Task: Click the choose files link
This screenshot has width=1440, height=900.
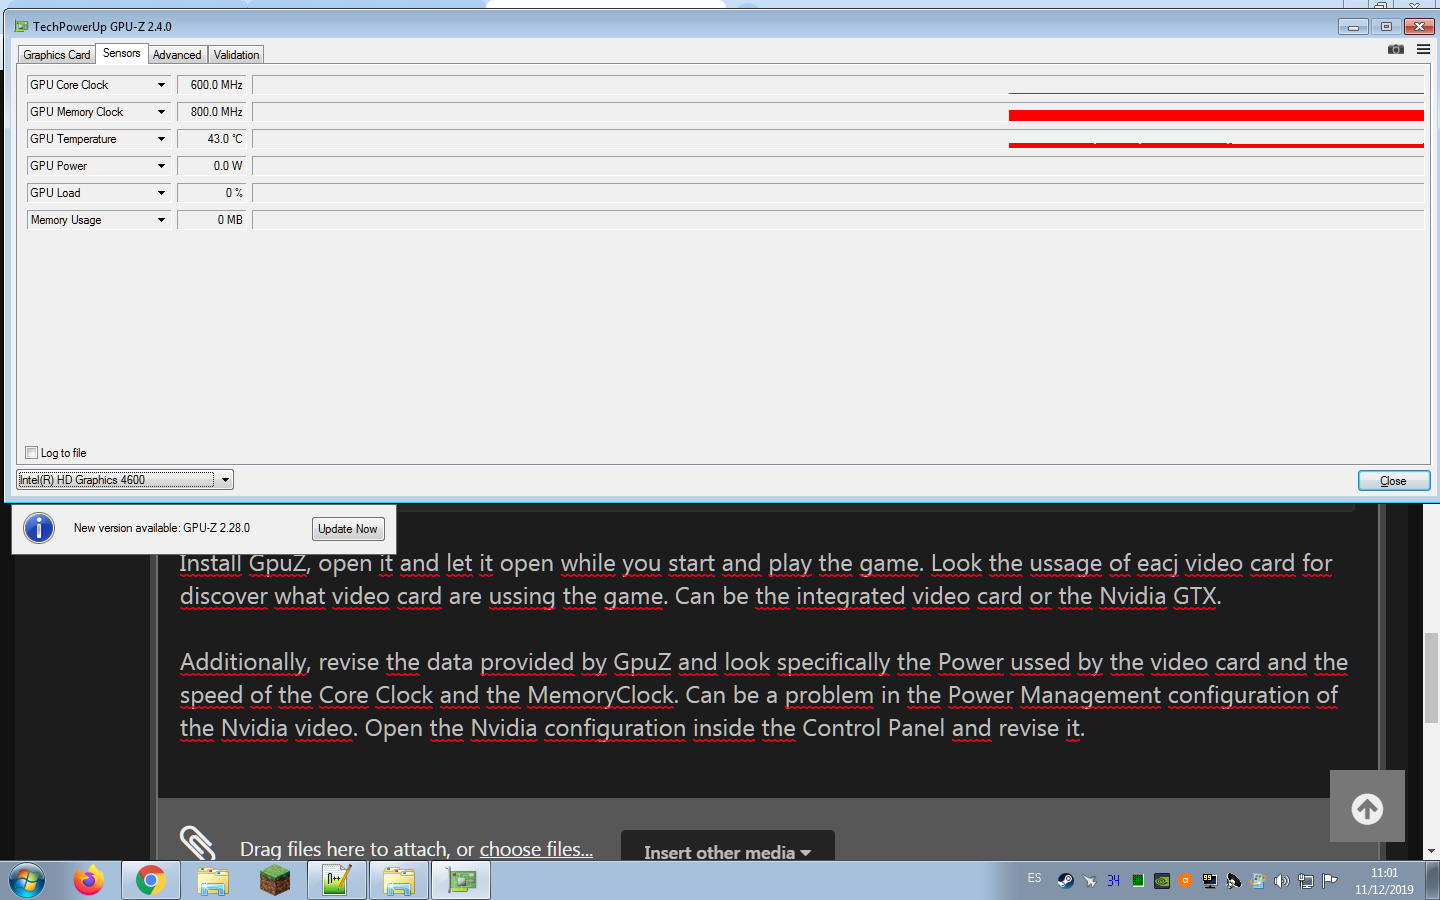Action: pyautogui.click(x=536, y=850)
